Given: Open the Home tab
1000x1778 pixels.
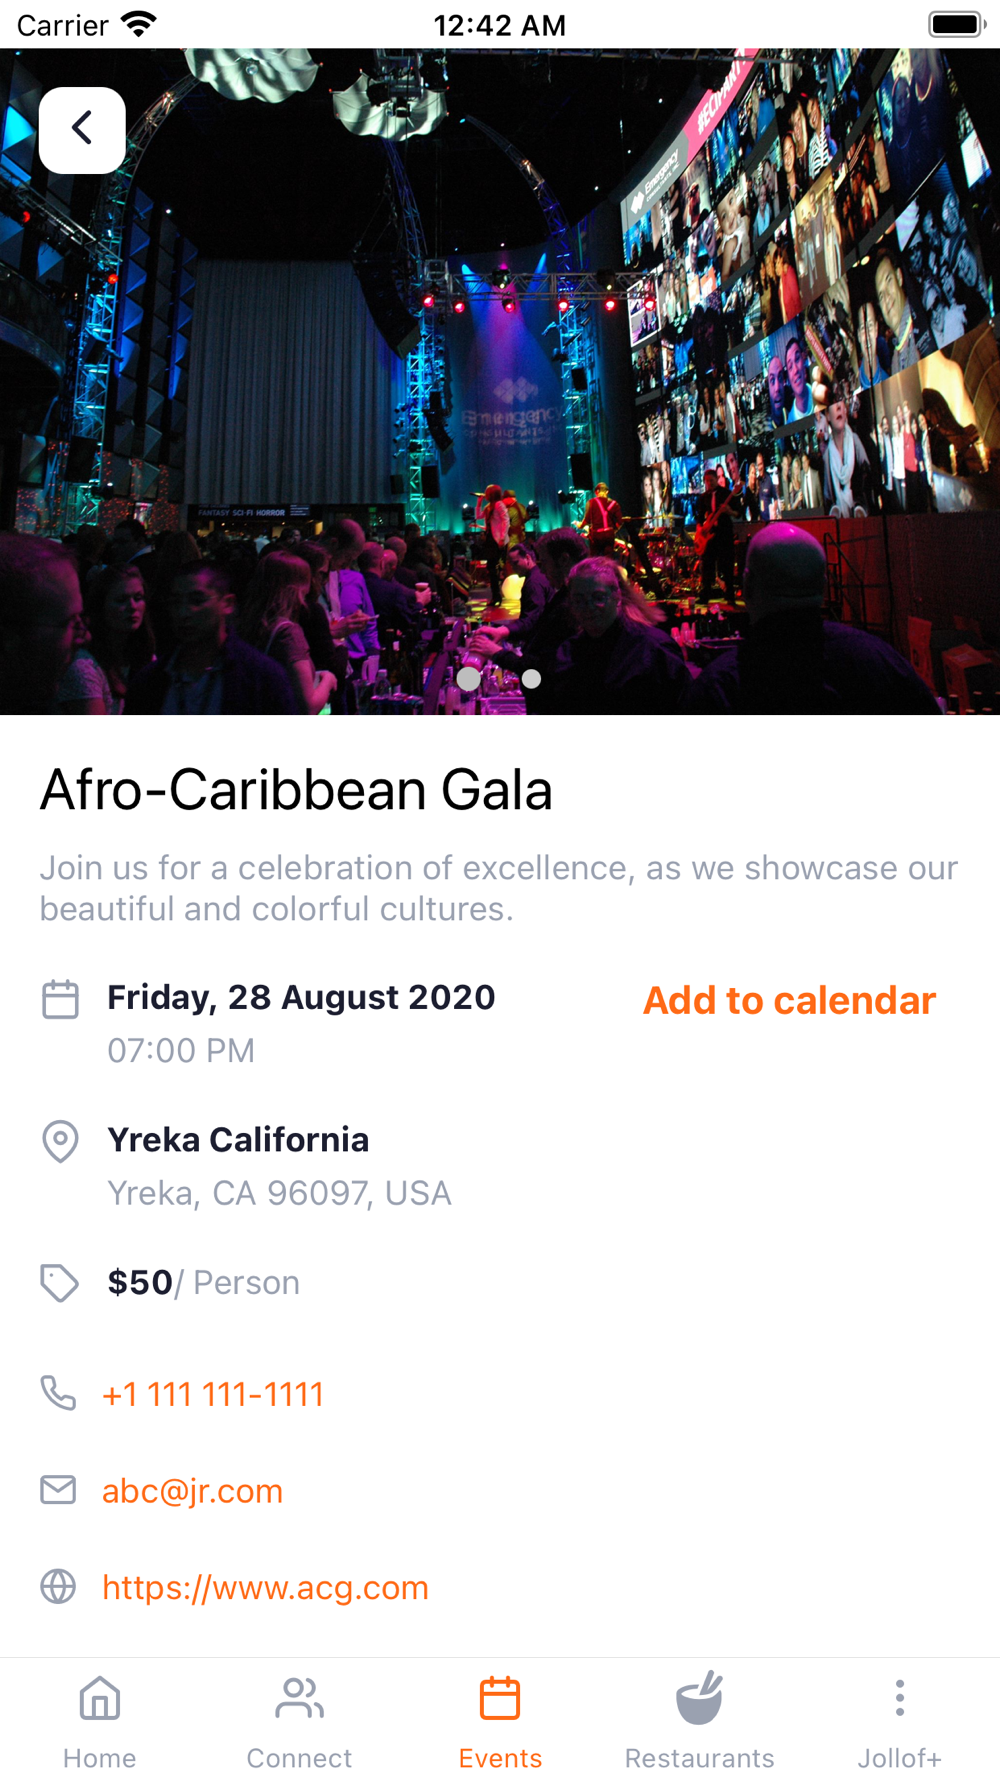Looking at the screenshot, I should [100, 1720].
